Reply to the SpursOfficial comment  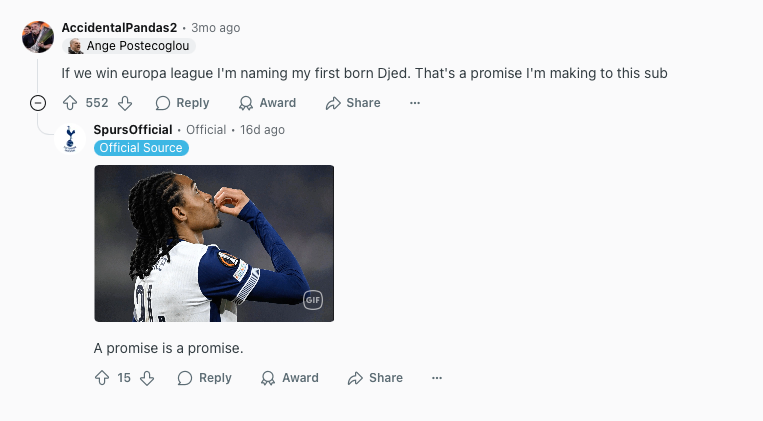[204, 378]
